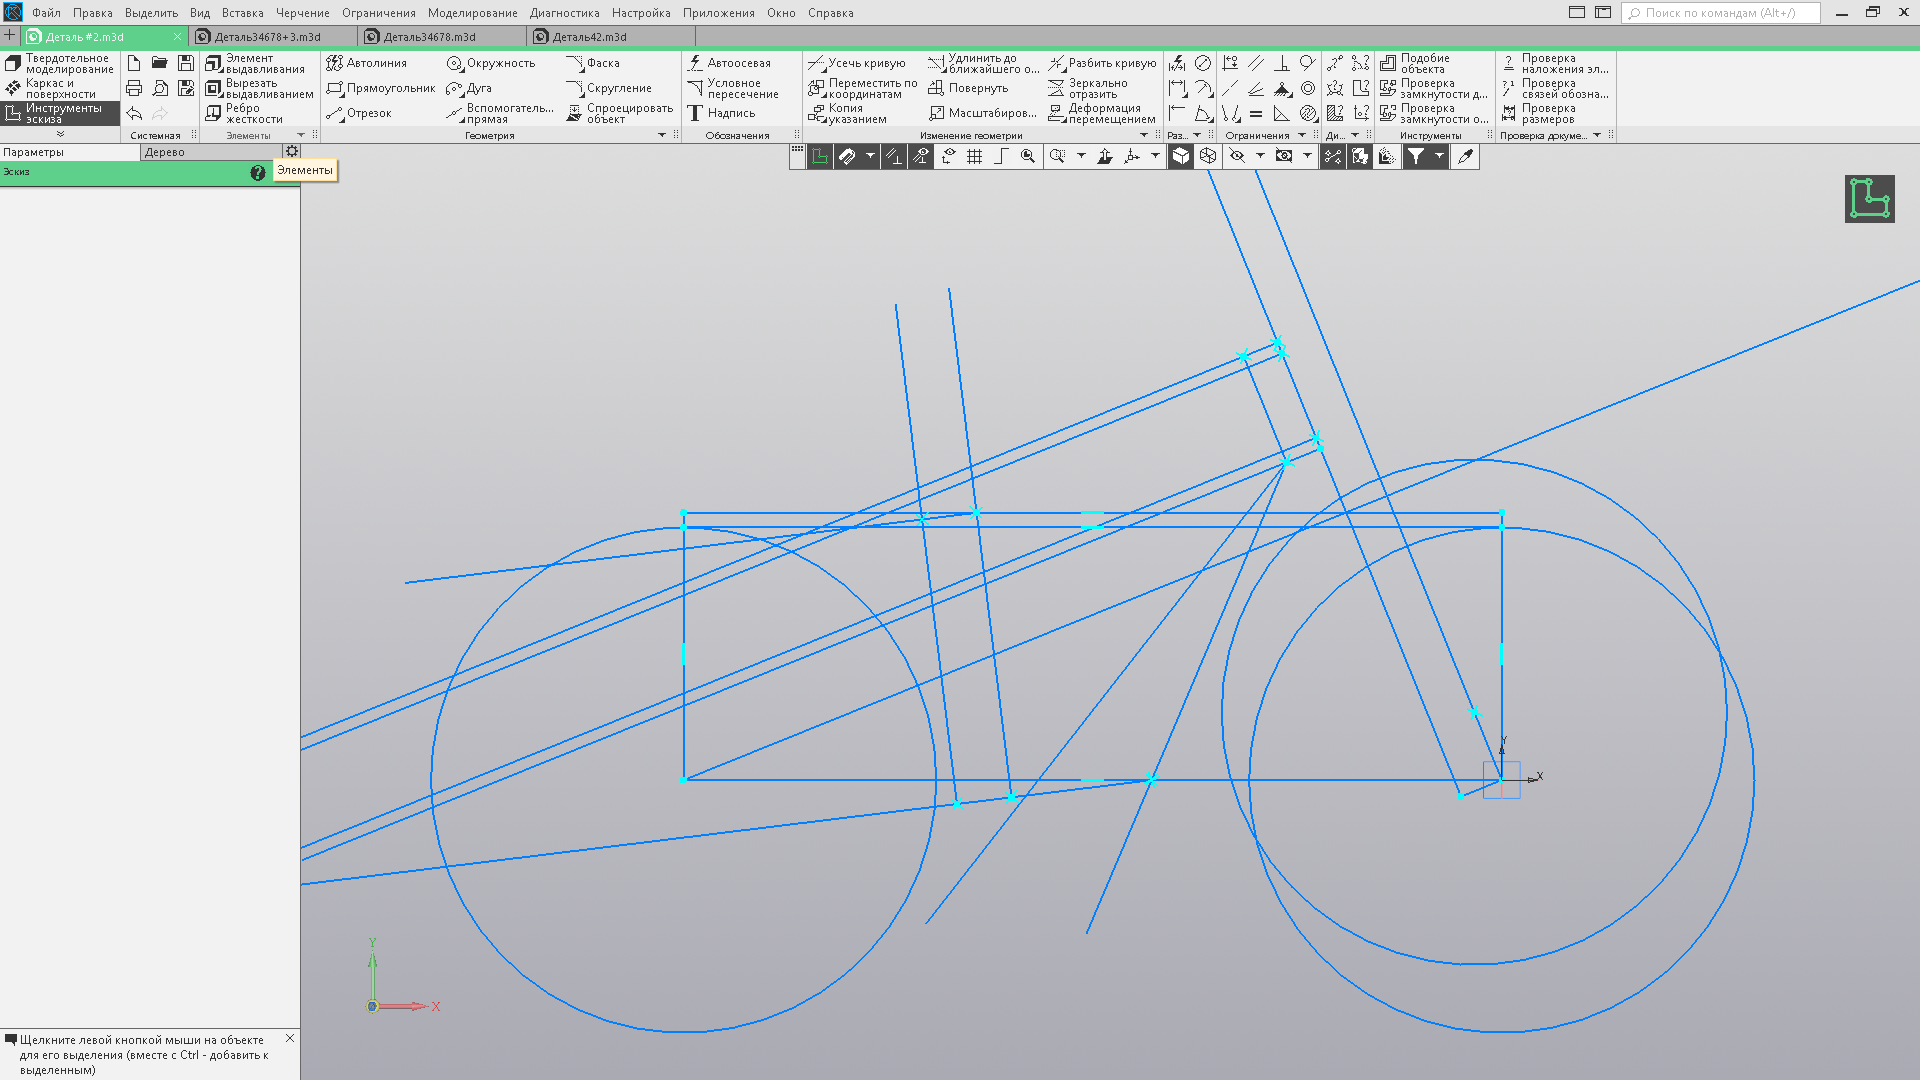
Task: Click the command search field
Action: 1720,13
